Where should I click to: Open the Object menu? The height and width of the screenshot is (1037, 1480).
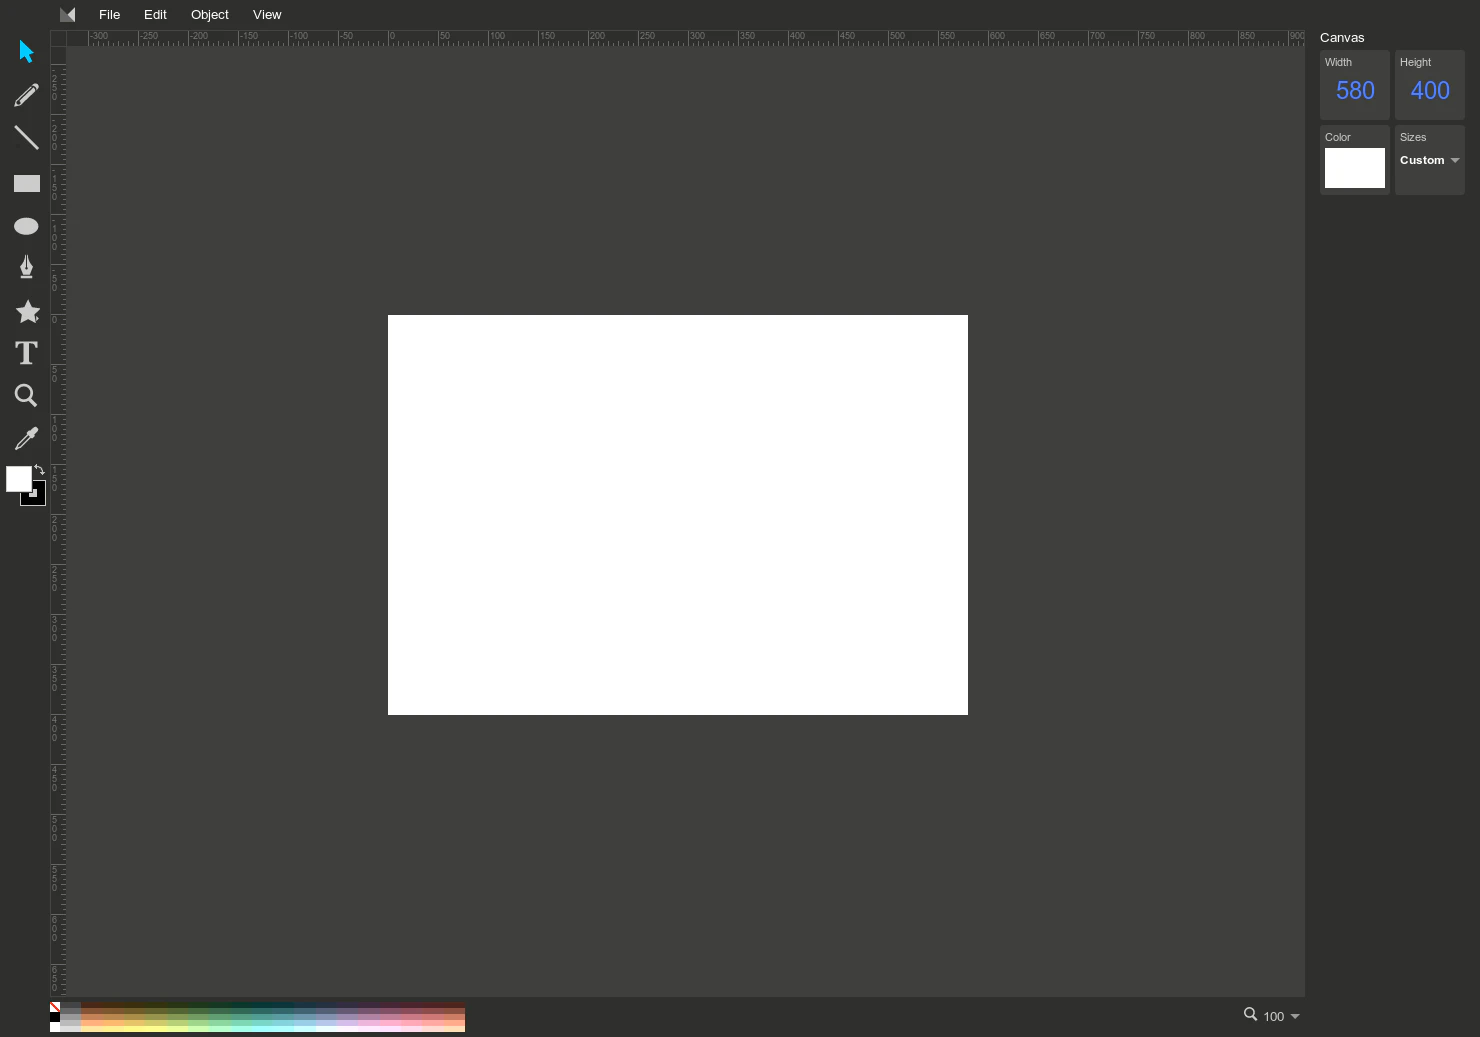pyautogui.click(x=209, y=14)
